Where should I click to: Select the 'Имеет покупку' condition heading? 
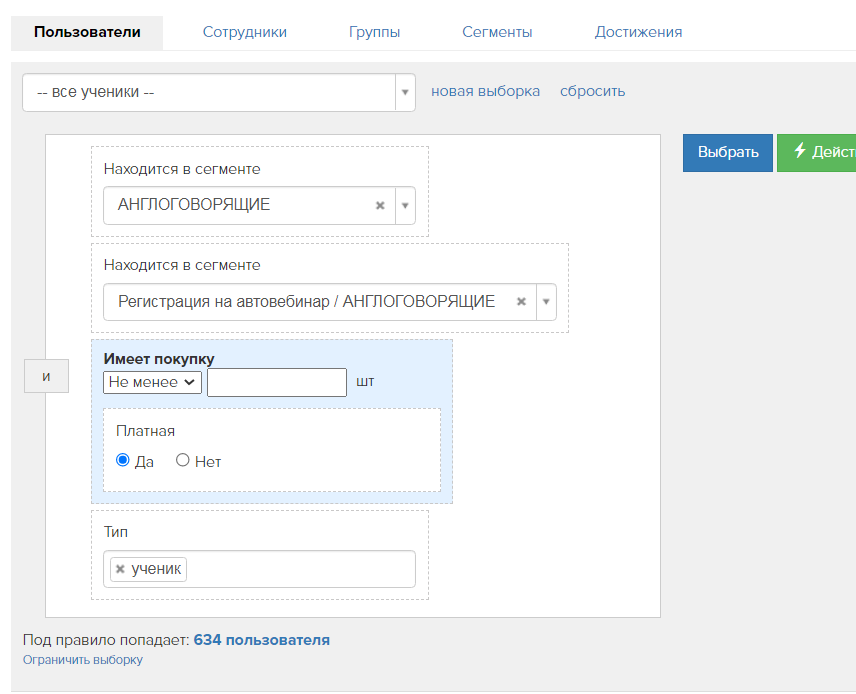pos(159,359)
